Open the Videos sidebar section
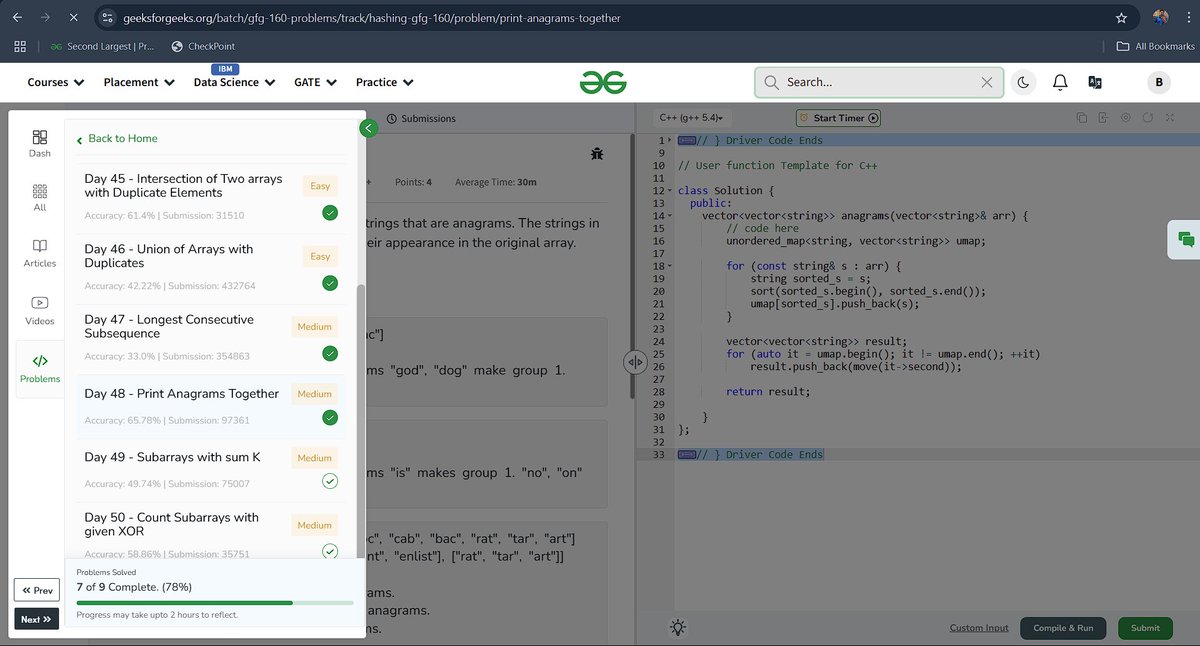 click(x=40, y=310)
